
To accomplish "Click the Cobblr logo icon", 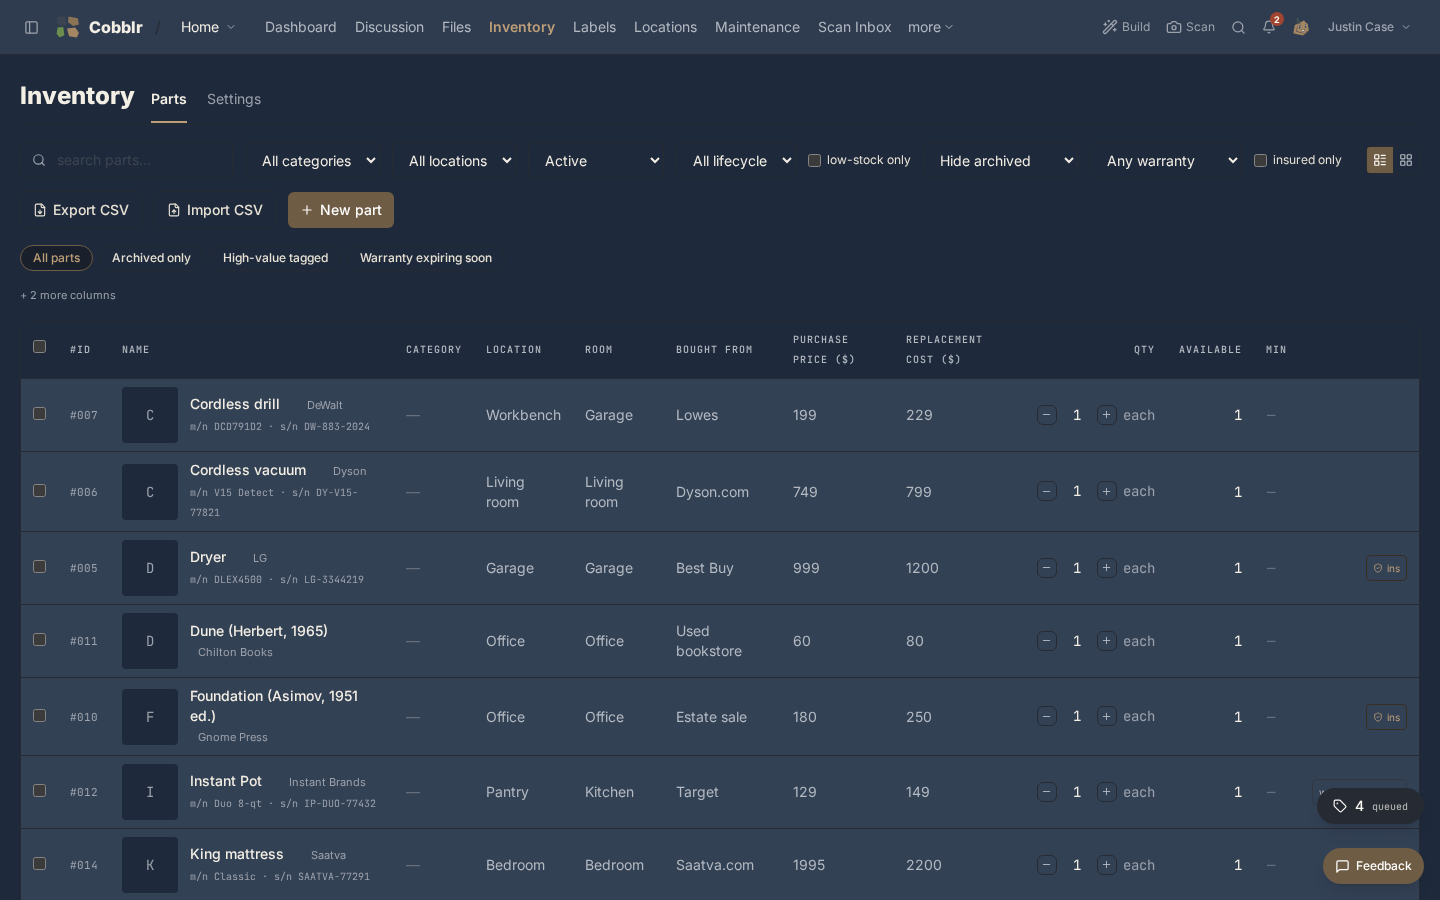I will (x=67, y=27).
